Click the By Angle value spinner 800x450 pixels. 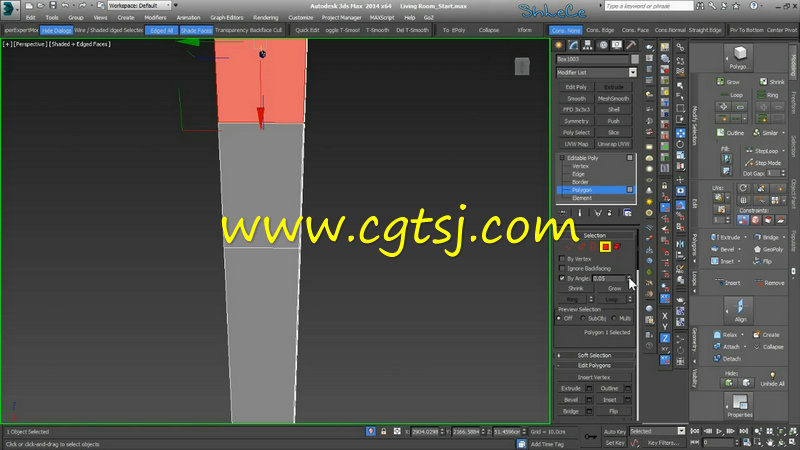(629, 279)
